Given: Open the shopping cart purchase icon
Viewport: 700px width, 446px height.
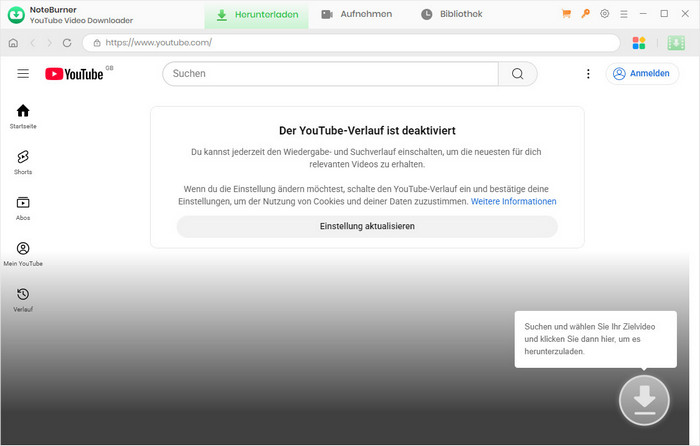Looking at the screenshot, I should (566, 14).
